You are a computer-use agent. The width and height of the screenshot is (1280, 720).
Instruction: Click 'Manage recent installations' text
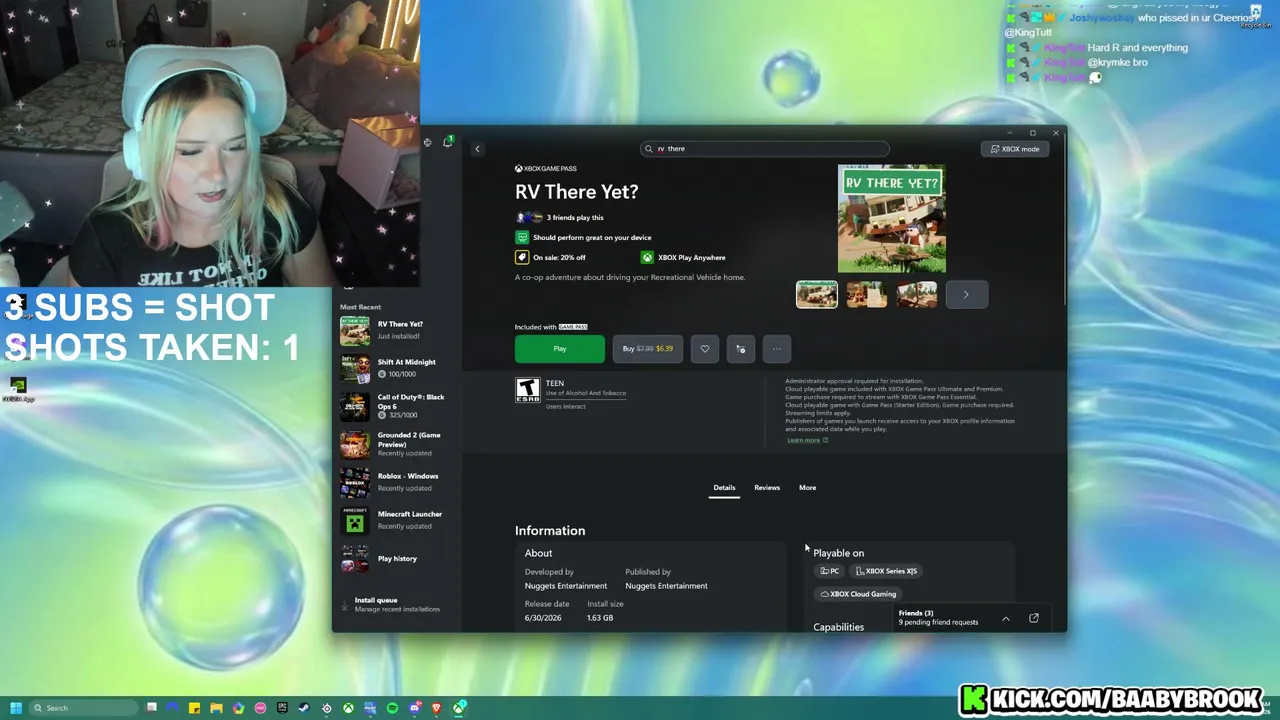click(397, 609)
